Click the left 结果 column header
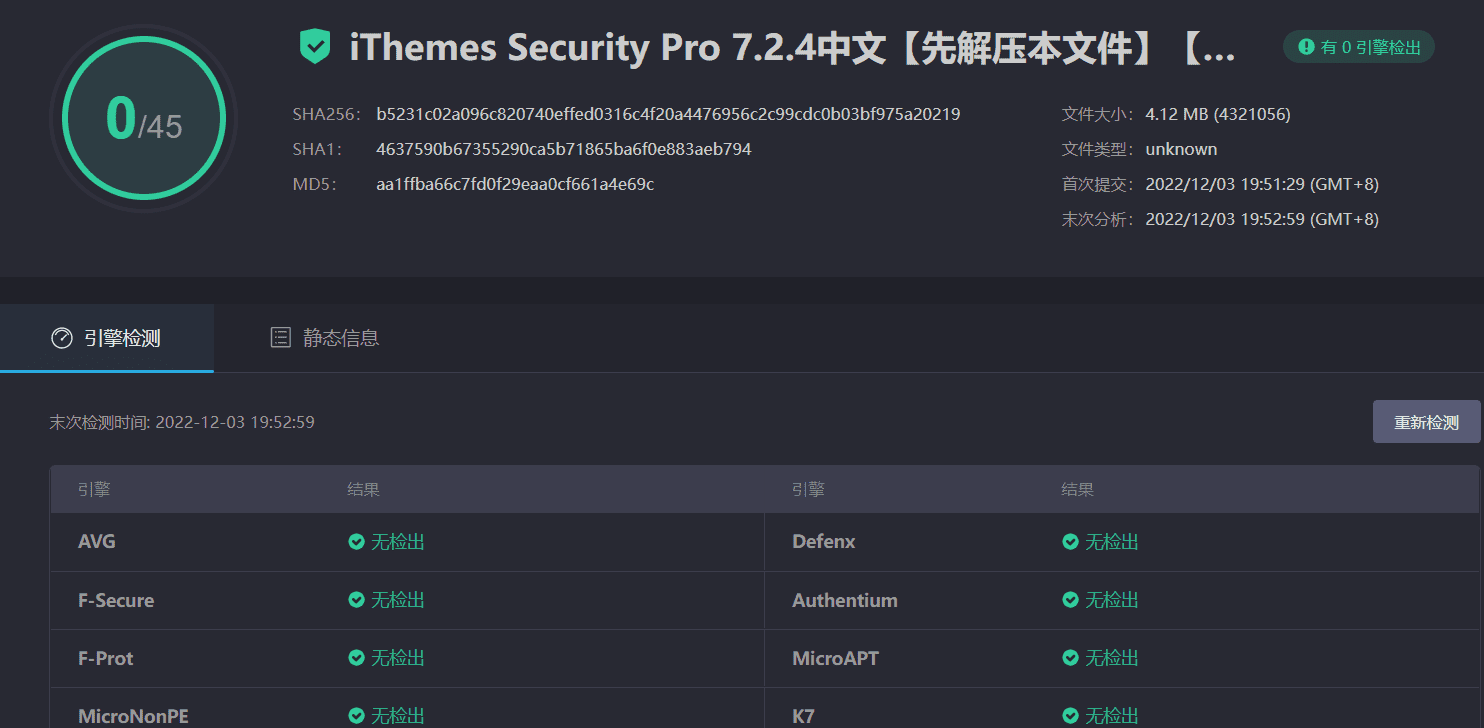 [x=364, y=490]
